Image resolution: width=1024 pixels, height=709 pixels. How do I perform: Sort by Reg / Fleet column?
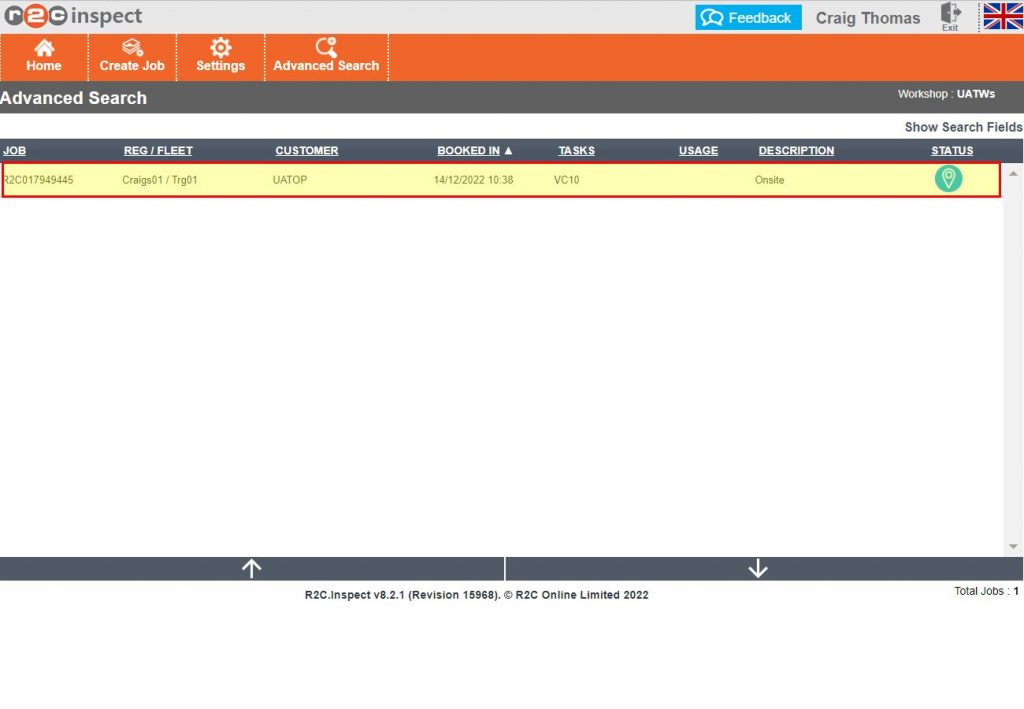(x=158, y=151)
